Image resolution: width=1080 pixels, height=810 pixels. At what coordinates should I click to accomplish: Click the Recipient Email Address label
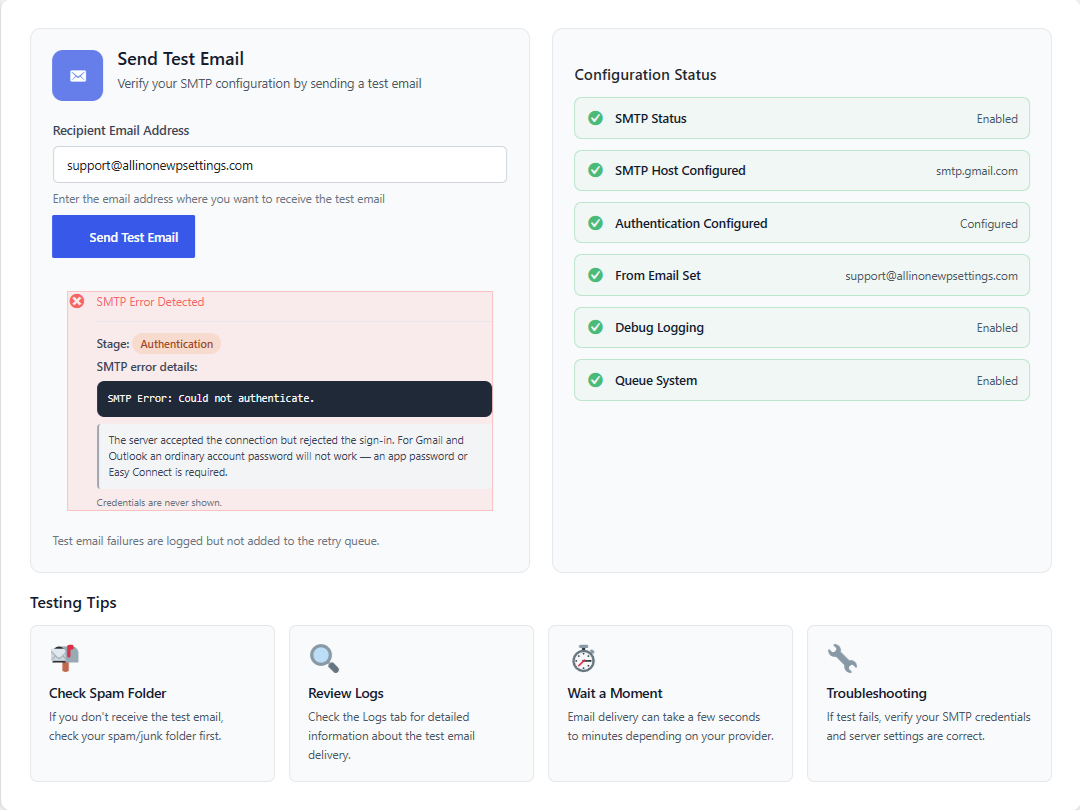tap(121, 131)
